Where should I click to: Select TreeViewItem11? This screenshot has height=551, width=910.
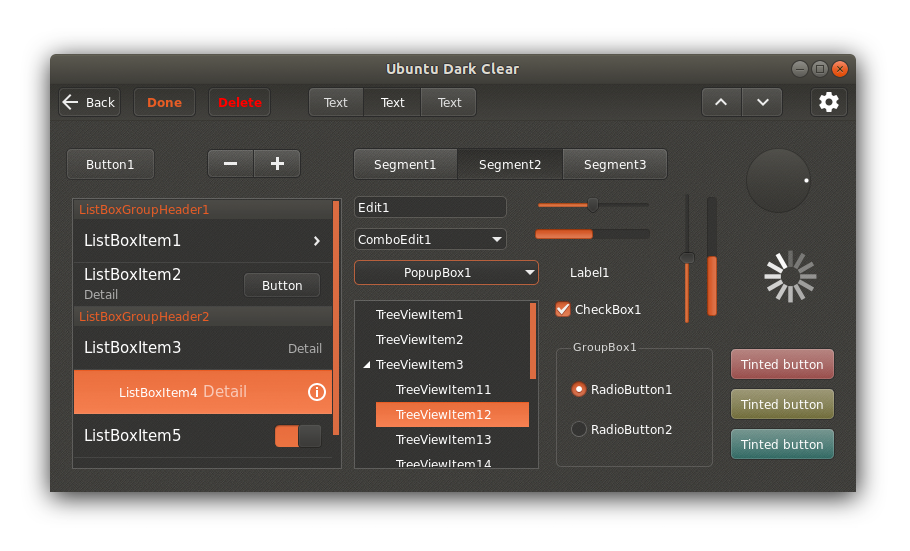point(443,390)
